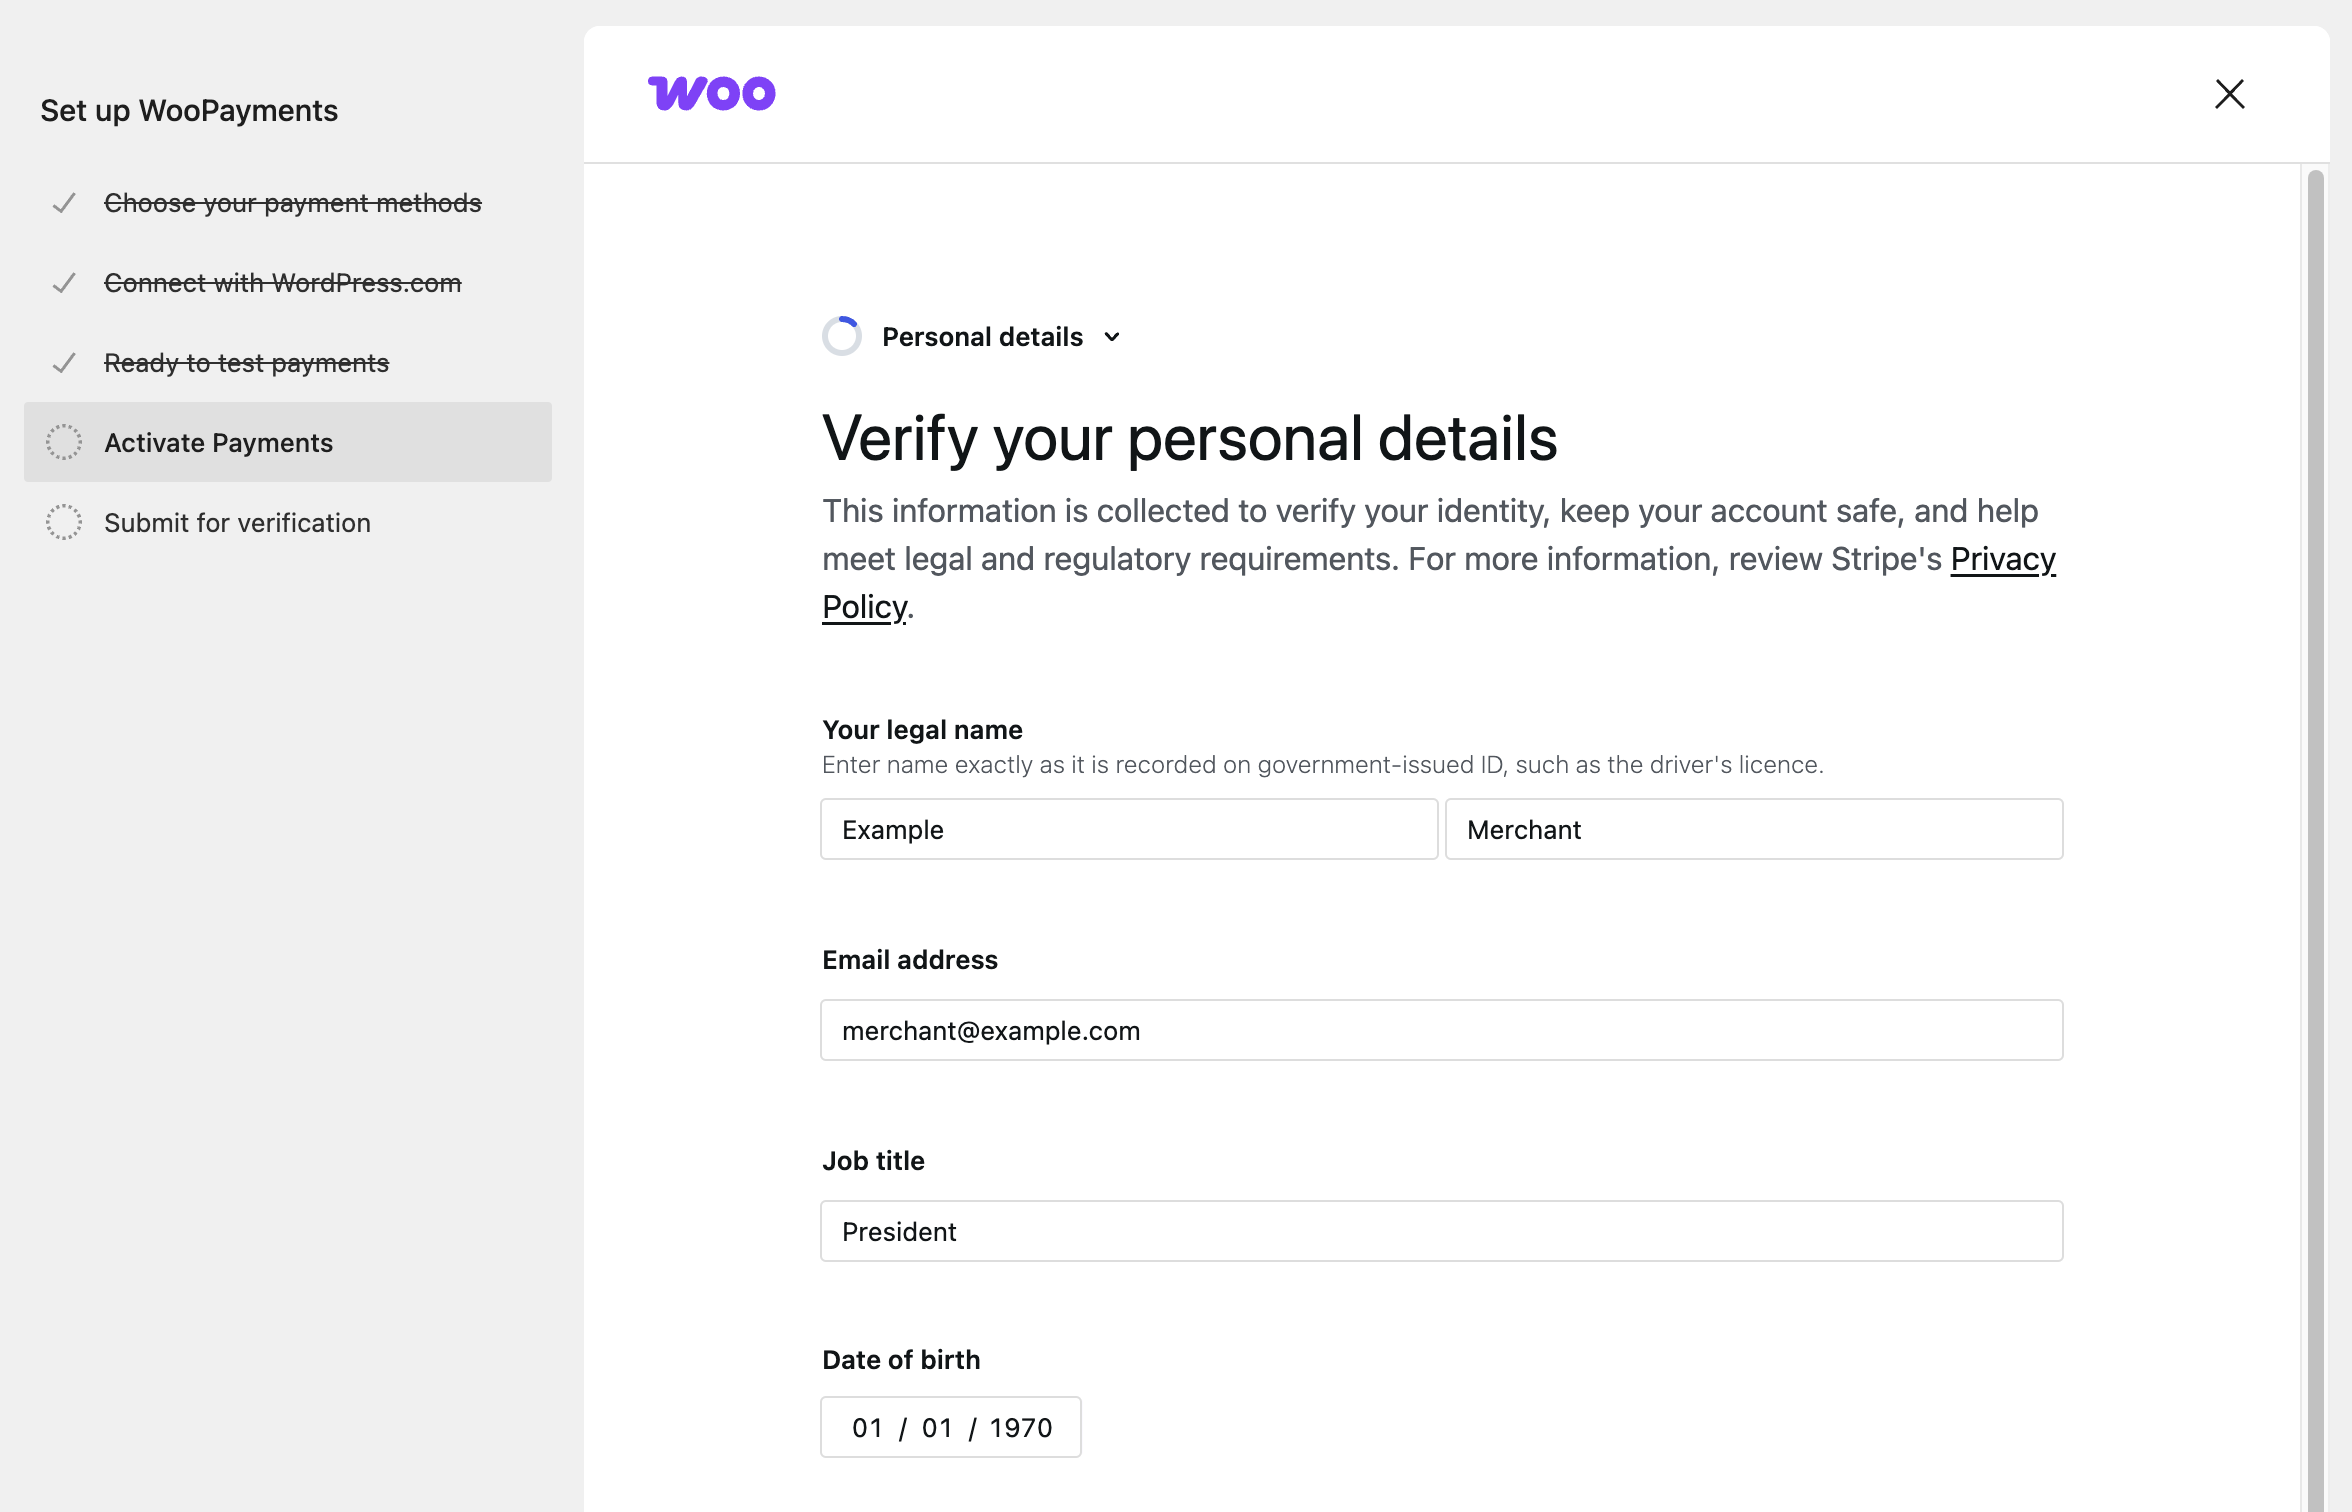The width and height of the screenshot is (2352, 1512).
Task: Click the last name field containing Merchant
Action: 1753,829
